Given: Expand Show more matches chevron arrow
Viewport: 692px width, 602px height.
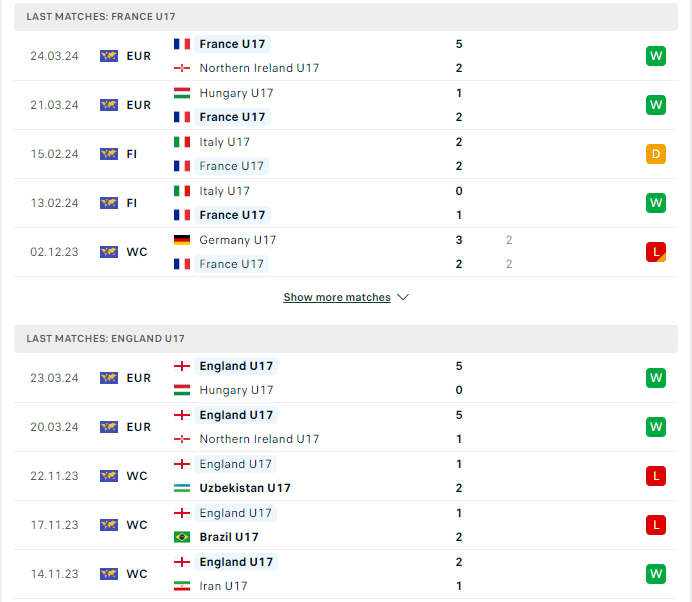Looking at the screenshot, I should coord(403,297).
